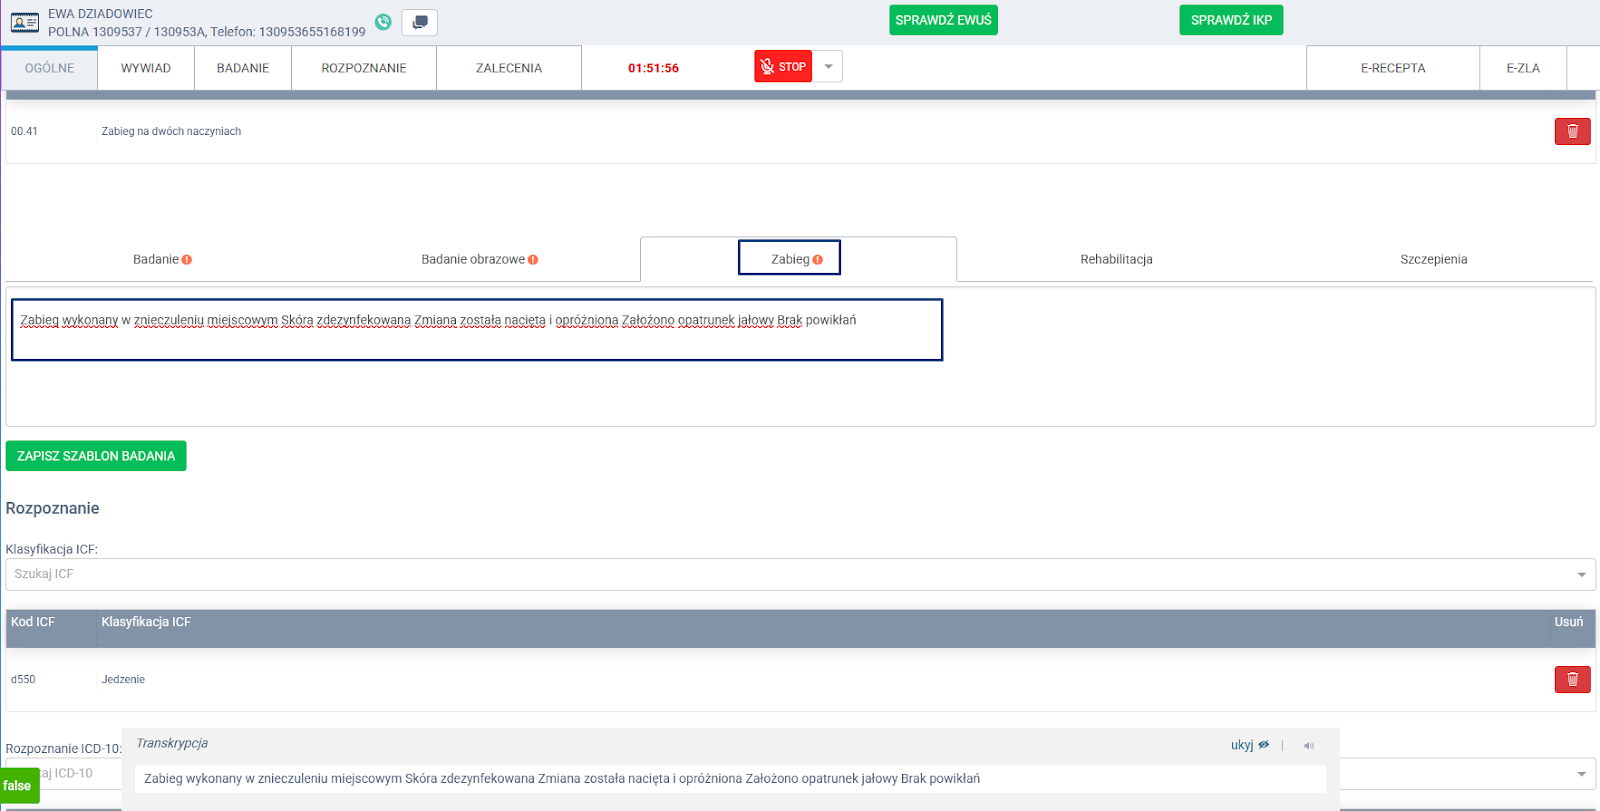This screenshot has width=1600, height=811.
Task: Click the speaker icon in Transkrypcja panel
Action: click(1308, 745)
